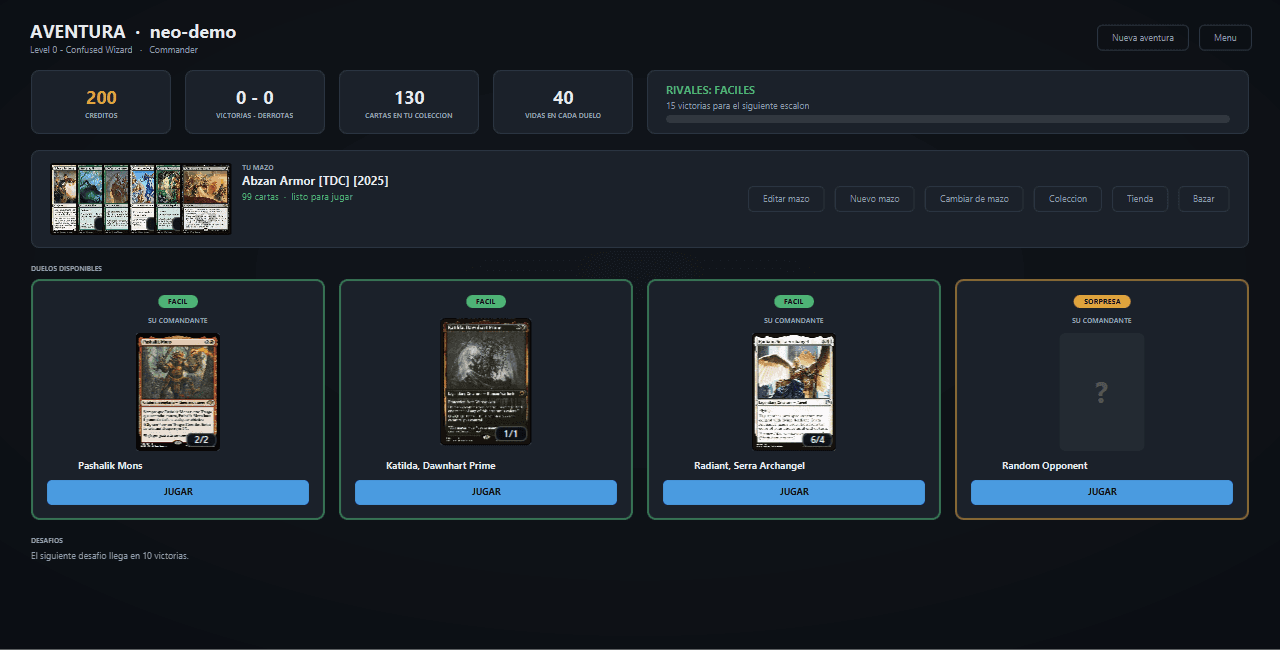This screenshot has width=1280, height=650.
Task: Click the Nueva aventura button
Action: click(1143, 37)
